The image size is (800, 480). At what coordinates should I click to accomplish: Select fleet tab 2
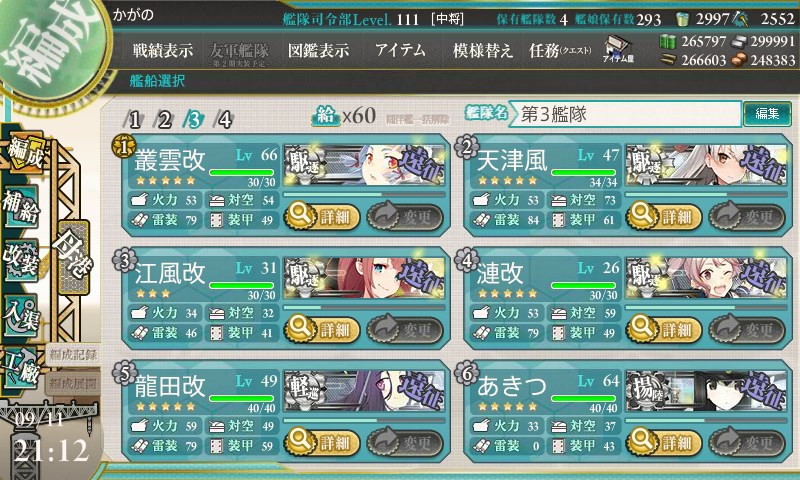pyautogui.click(x=164, y=119)
